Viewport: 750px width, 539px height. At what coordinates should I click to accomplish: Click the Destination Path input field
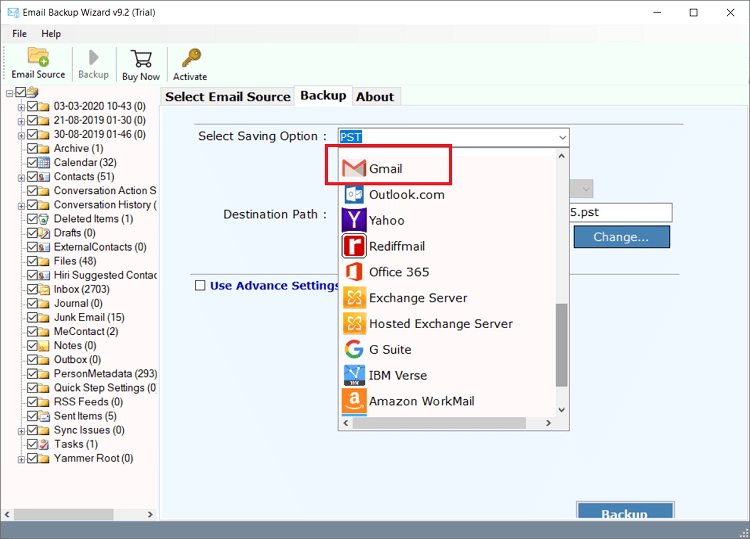620,212
